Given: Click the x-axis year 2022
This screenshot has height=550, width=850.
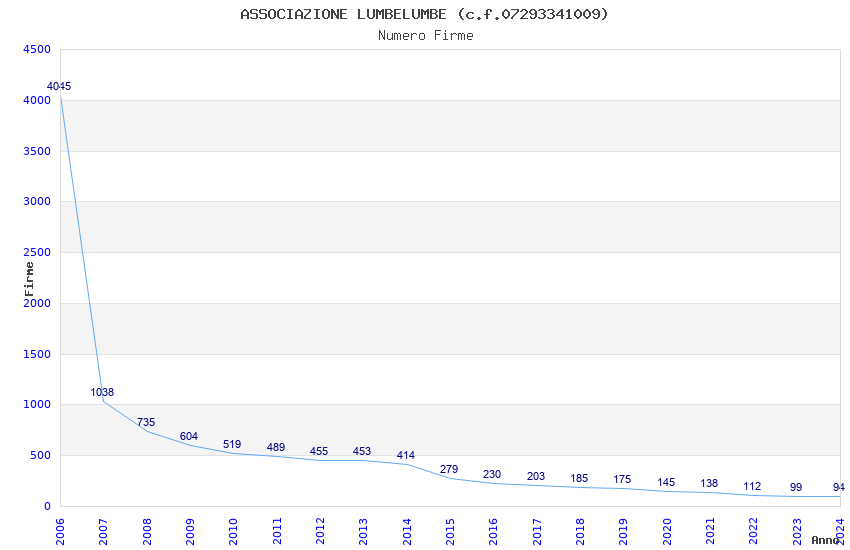Looking at the screenshot, I should tap(754, 532).
